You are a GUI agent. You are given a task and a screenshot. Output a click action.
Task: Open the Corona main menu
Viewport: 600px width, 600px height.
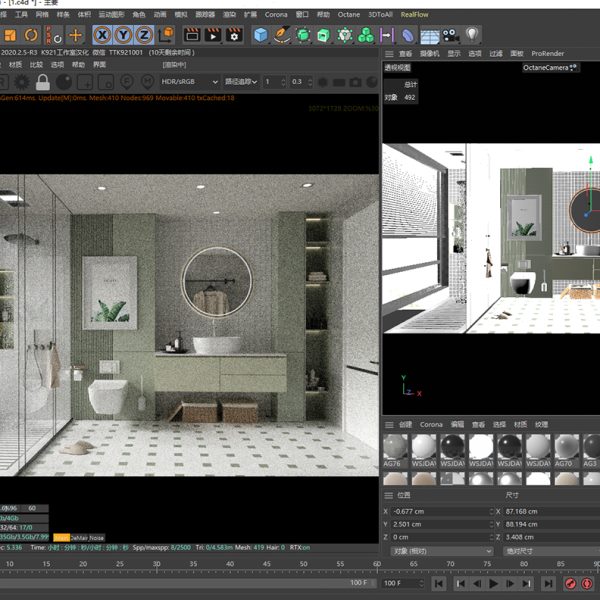276,15
